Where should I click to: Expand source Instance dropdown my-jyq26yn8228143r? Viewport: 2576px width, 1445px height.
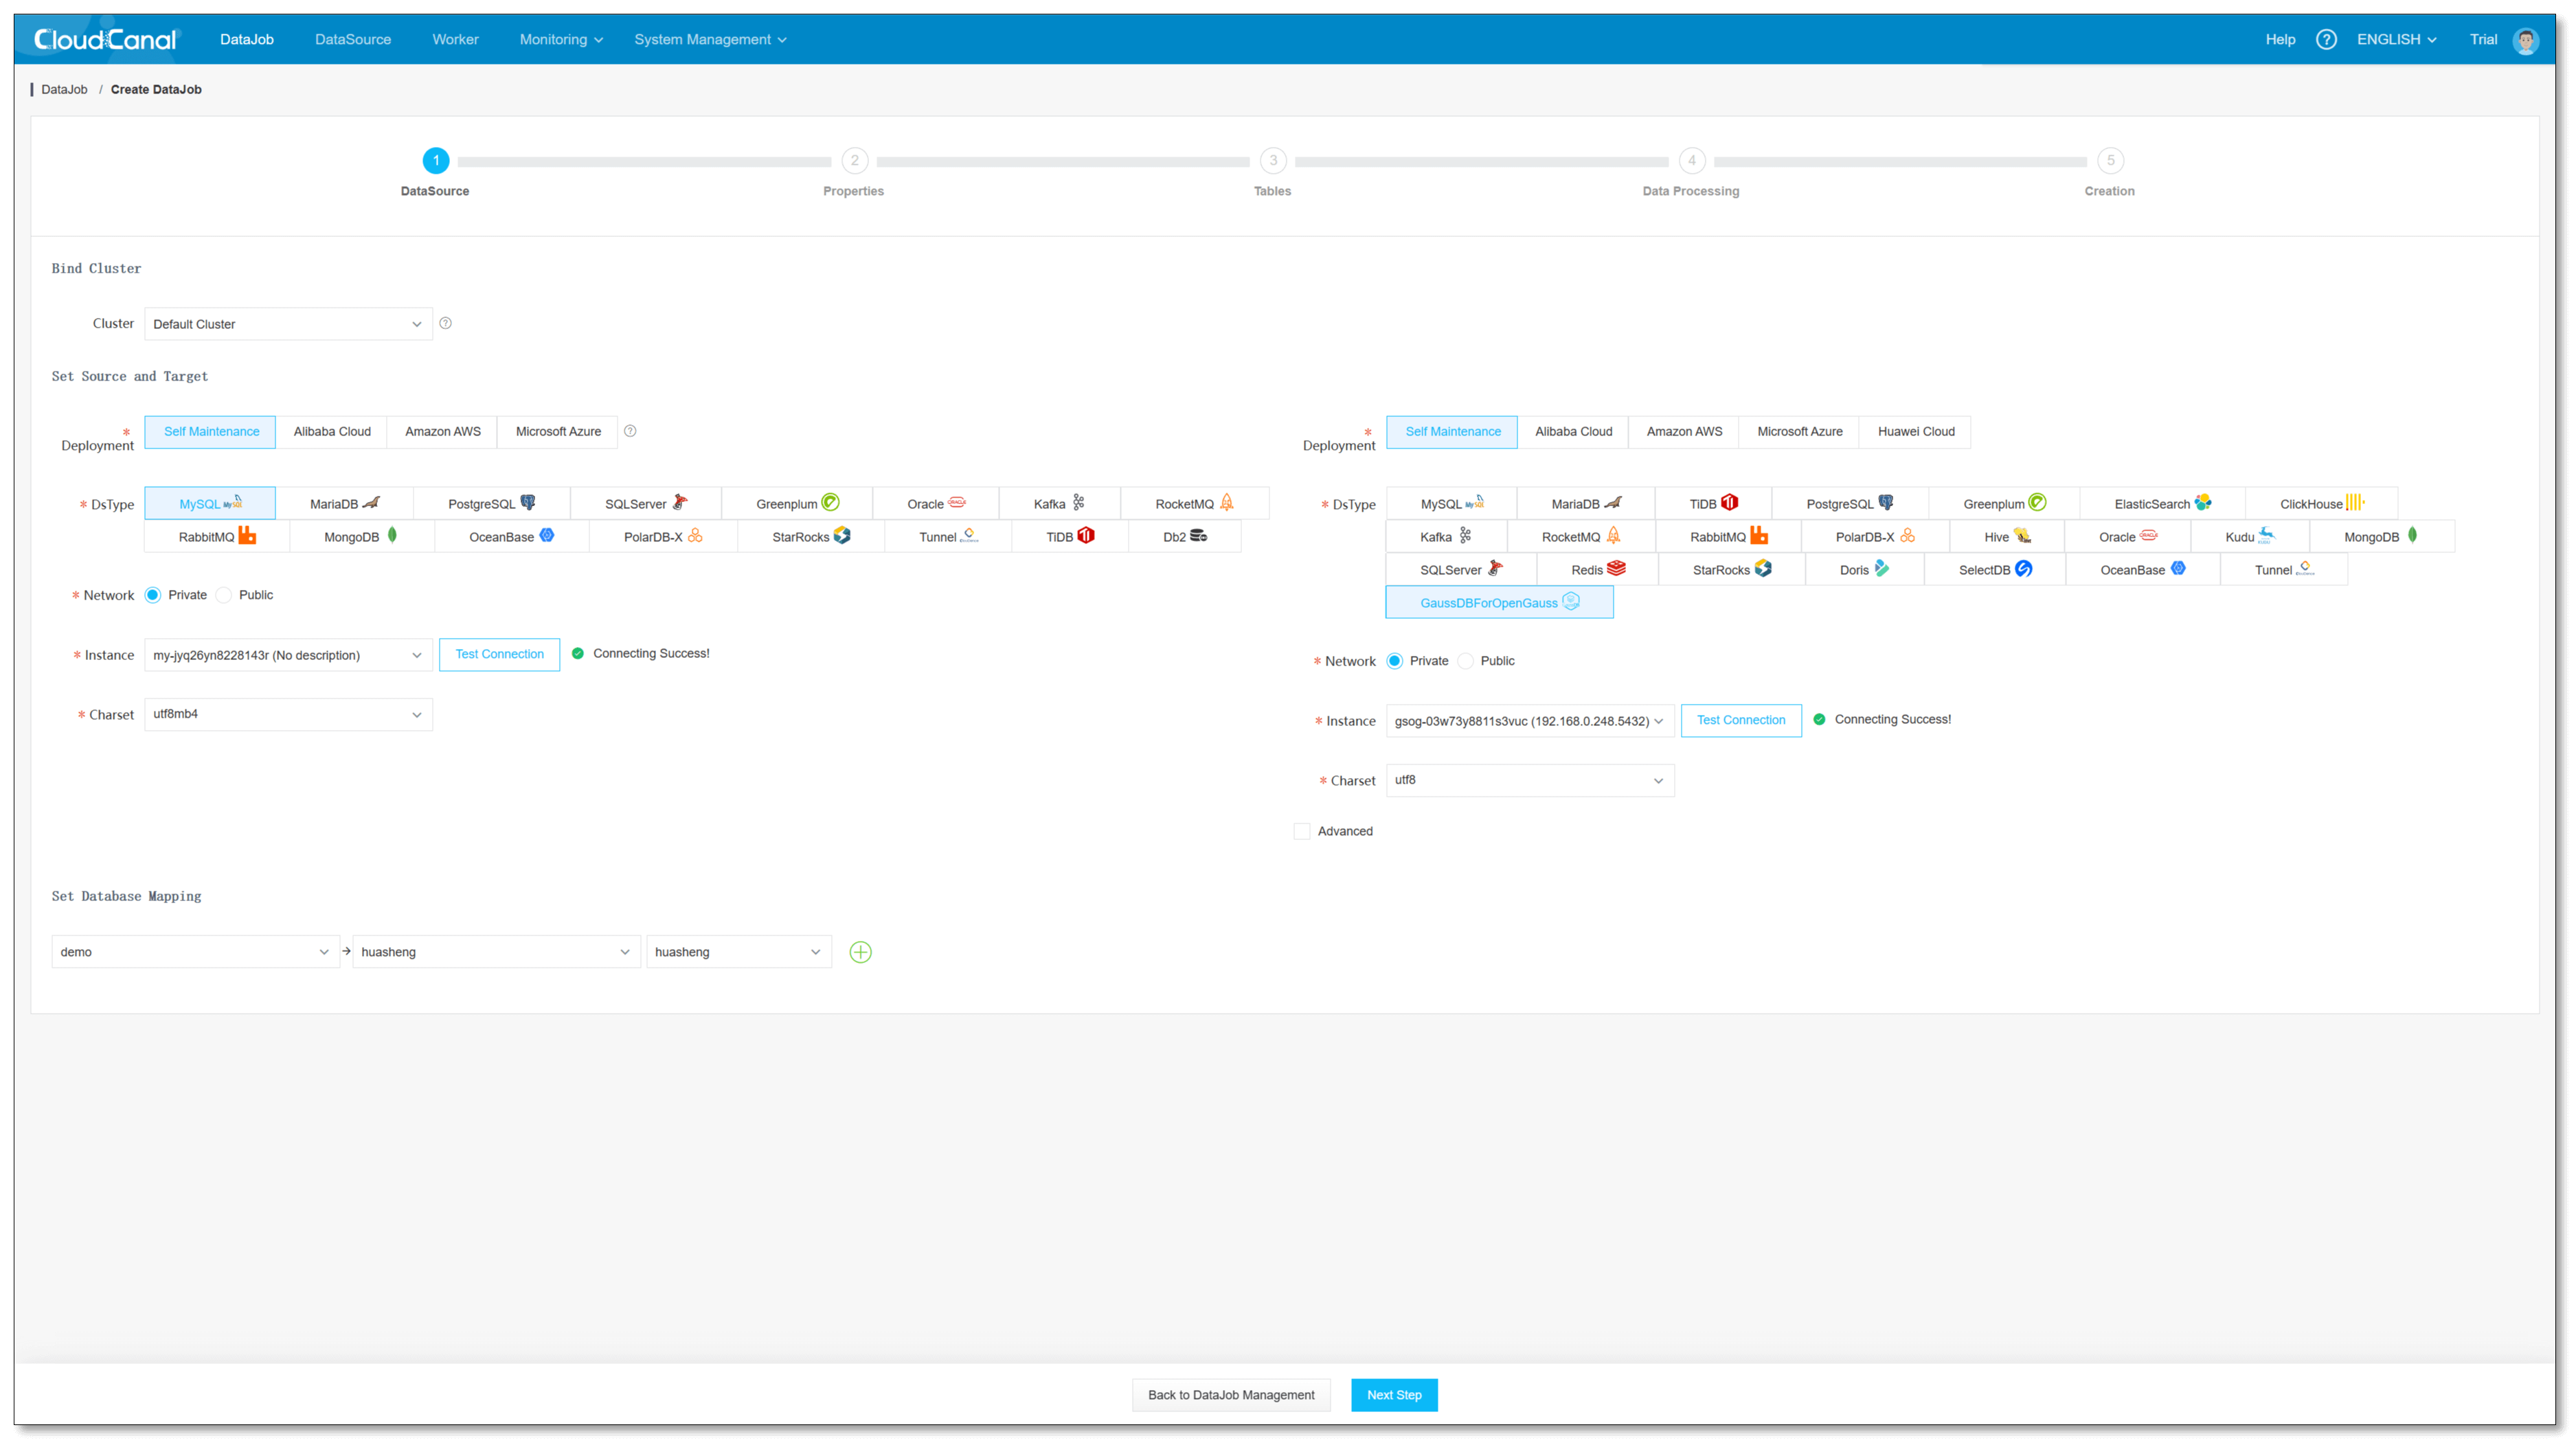click(288, 655)
